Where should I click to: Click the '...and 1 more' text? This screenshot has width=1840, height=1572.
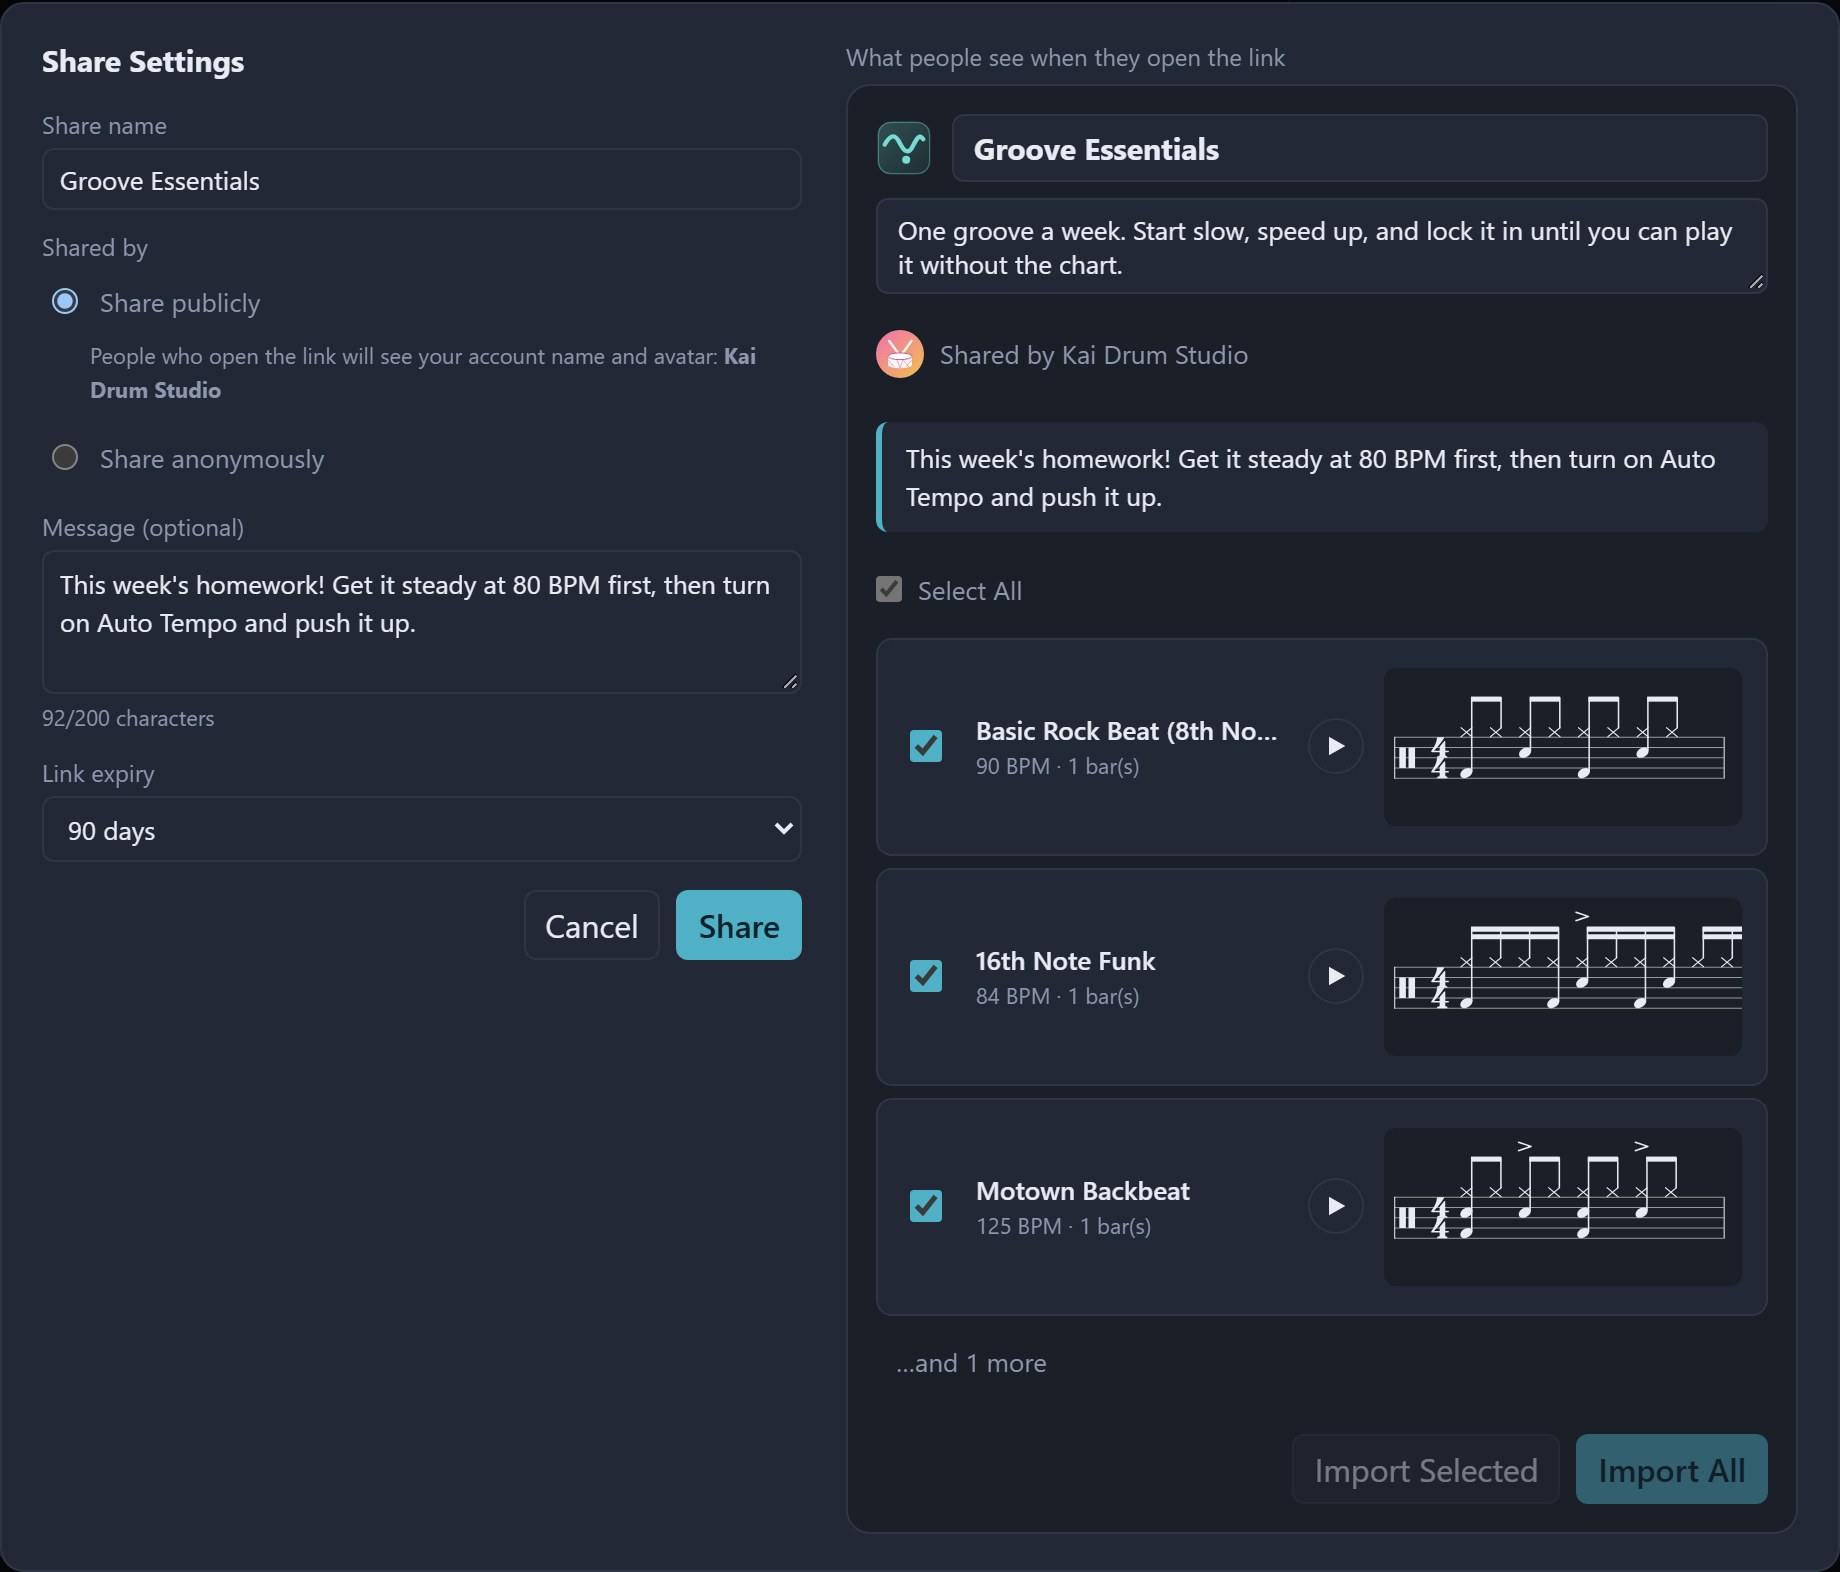pyautogui.click(x=971, y=1363)
